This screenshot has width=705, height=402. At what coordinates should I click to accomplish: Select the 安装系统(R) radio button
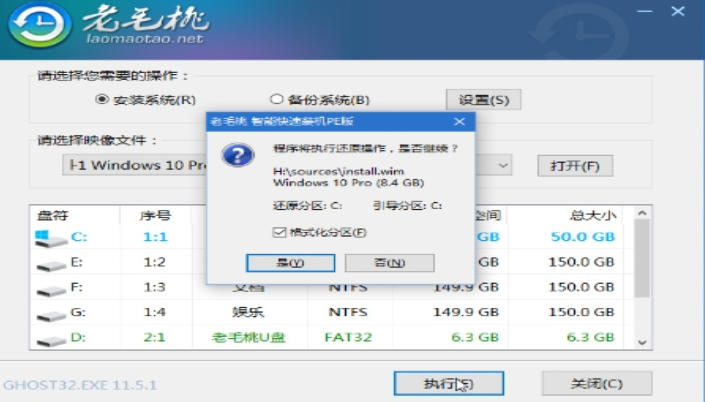click(102, 99)
